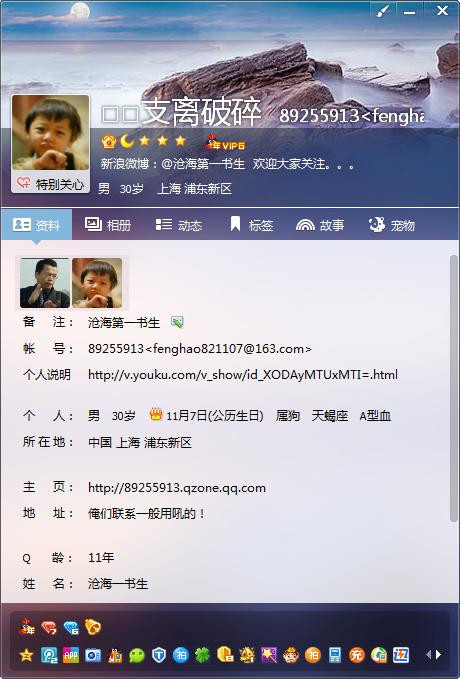Click the green four-leaf clover icon
The image size is (460, 679).
[203, 655]
